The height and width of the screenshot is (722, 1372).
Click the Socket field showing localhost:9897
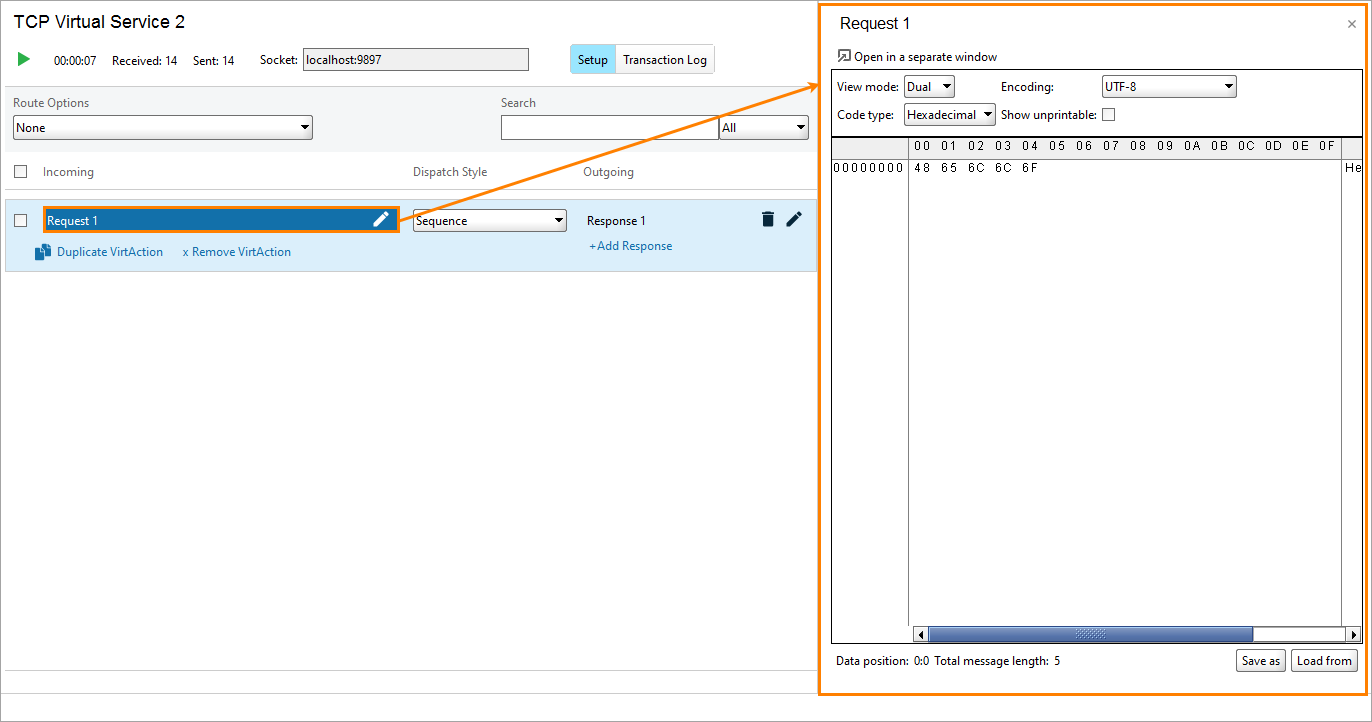click(415, 59)
